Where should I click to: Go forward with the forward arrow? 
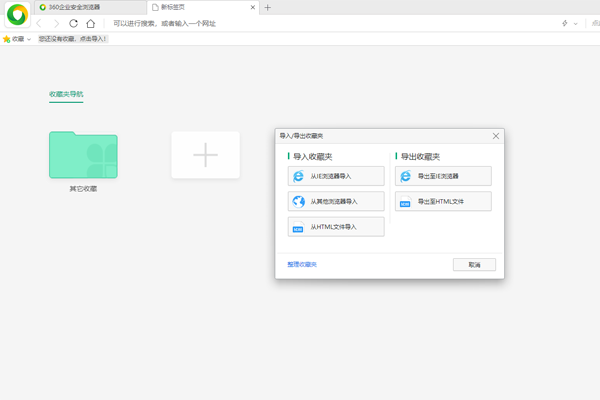[56, 24]
